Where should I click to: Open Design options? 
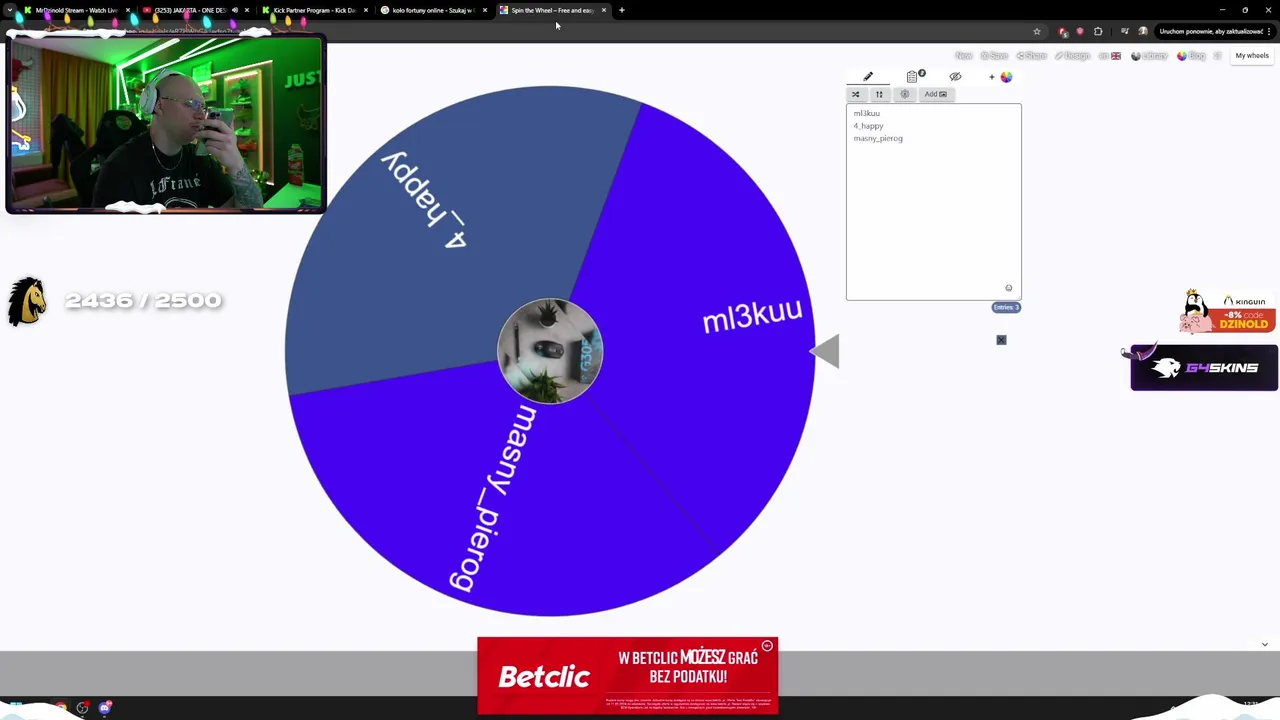click(1072, 56)
